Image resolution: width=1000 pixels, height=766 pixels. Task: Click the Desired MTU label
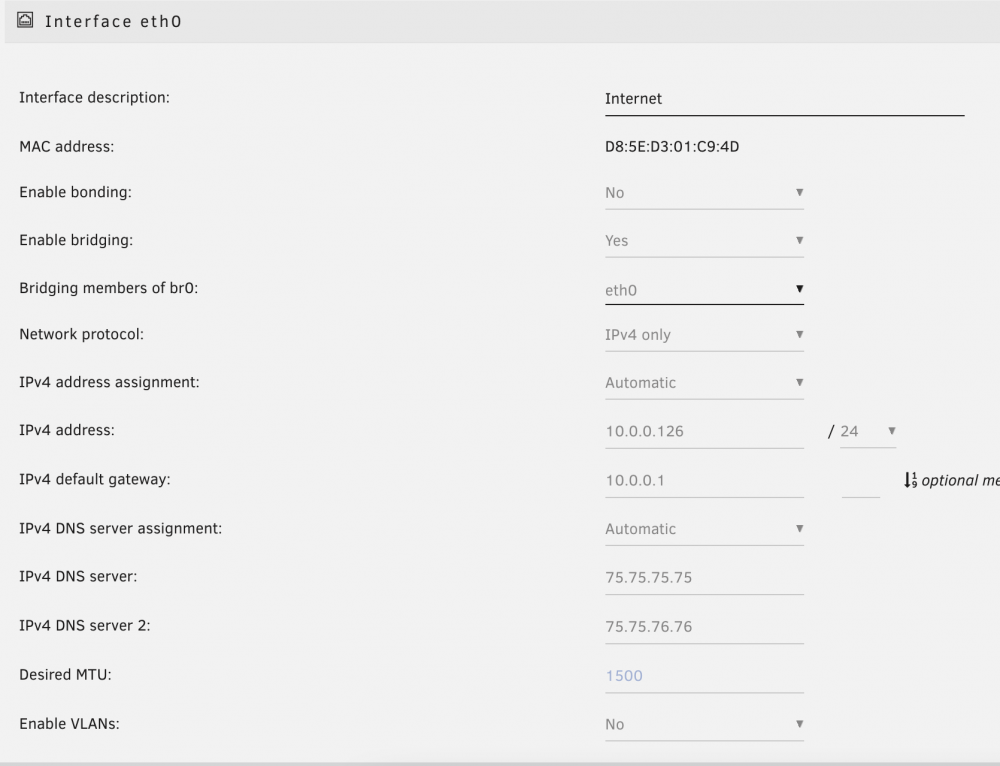tap(65, 675)
